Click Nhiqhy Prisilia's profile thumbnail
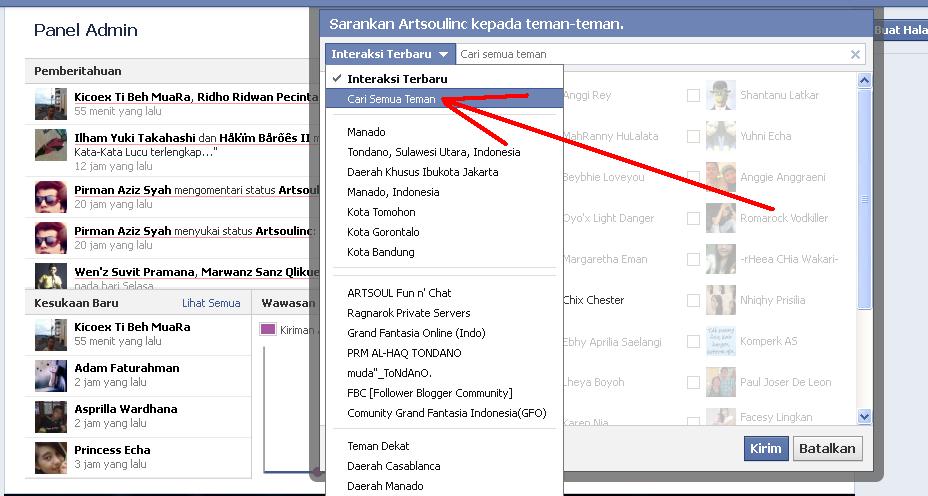The image size is (928, 496). pyautogui.click(x=721, y=300)
